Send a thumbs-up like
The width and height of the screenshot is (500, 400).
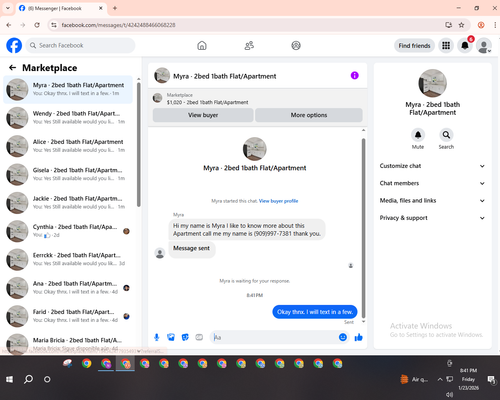[359, 337]
